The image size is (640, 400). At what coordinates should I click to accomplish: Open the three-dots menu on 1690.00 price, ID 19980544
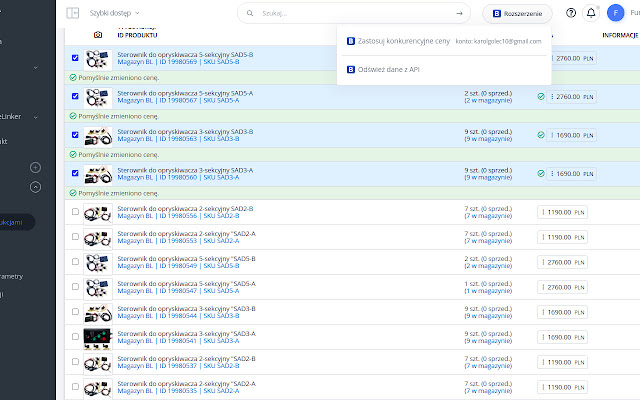tap(543, 312)
